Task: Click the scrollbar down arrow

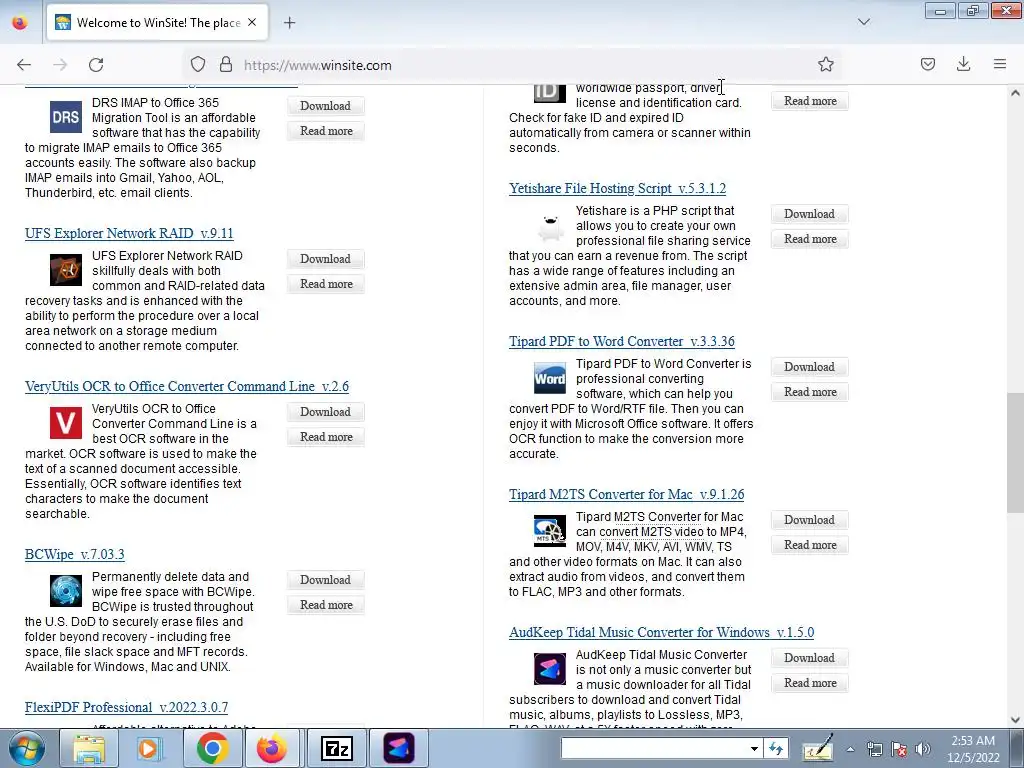Action: 1015,720
